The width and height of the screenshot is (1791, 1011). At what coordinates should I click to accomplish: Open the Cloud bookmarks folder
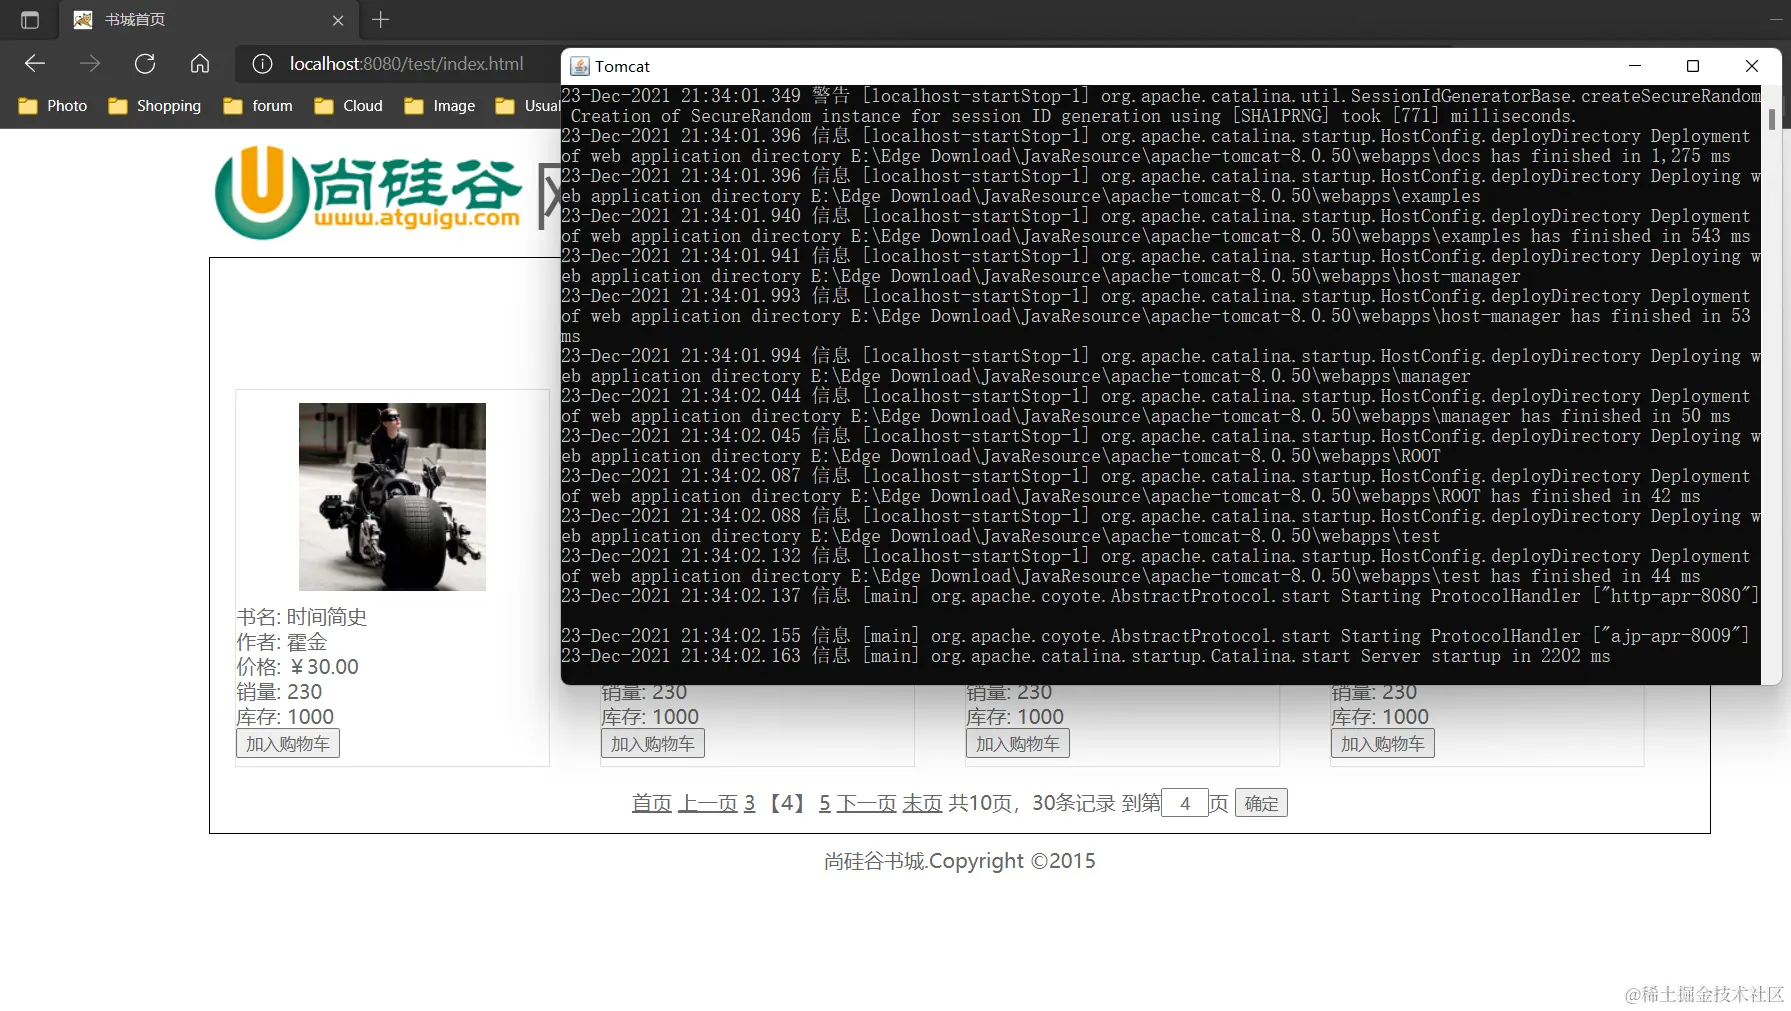click(347, 105)
